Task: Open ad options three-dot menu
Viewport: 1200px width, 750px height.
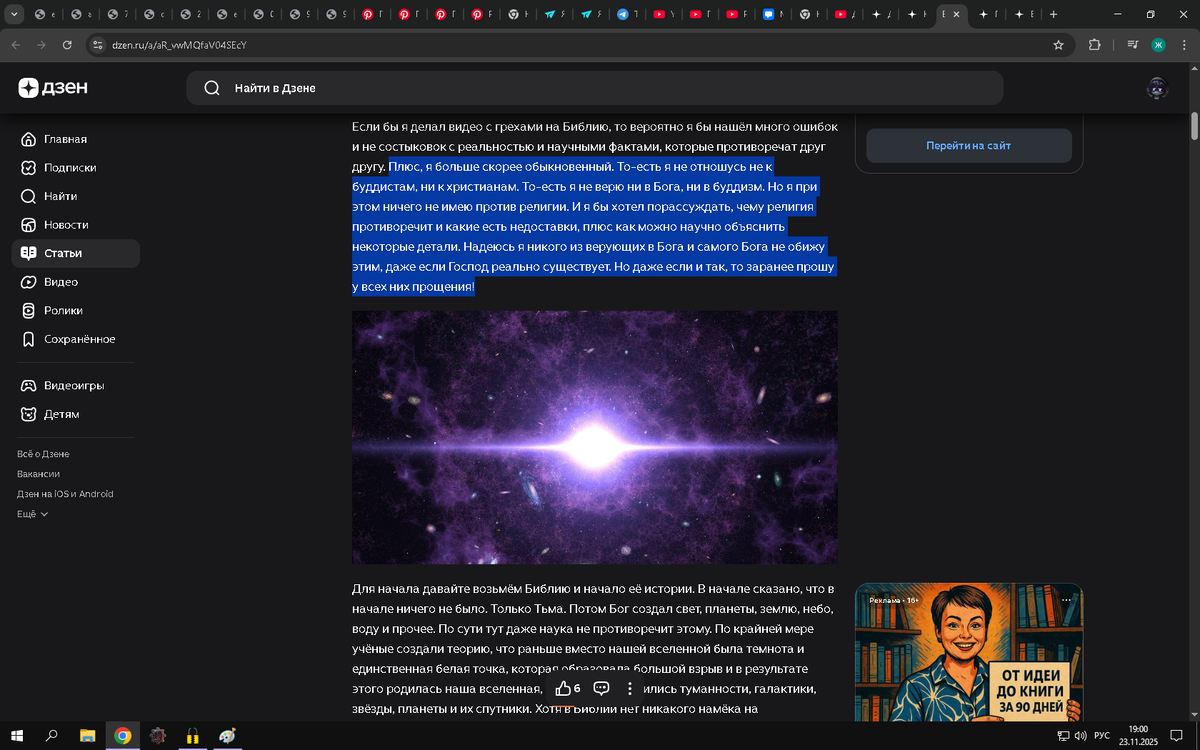Action: [1066, 600]
